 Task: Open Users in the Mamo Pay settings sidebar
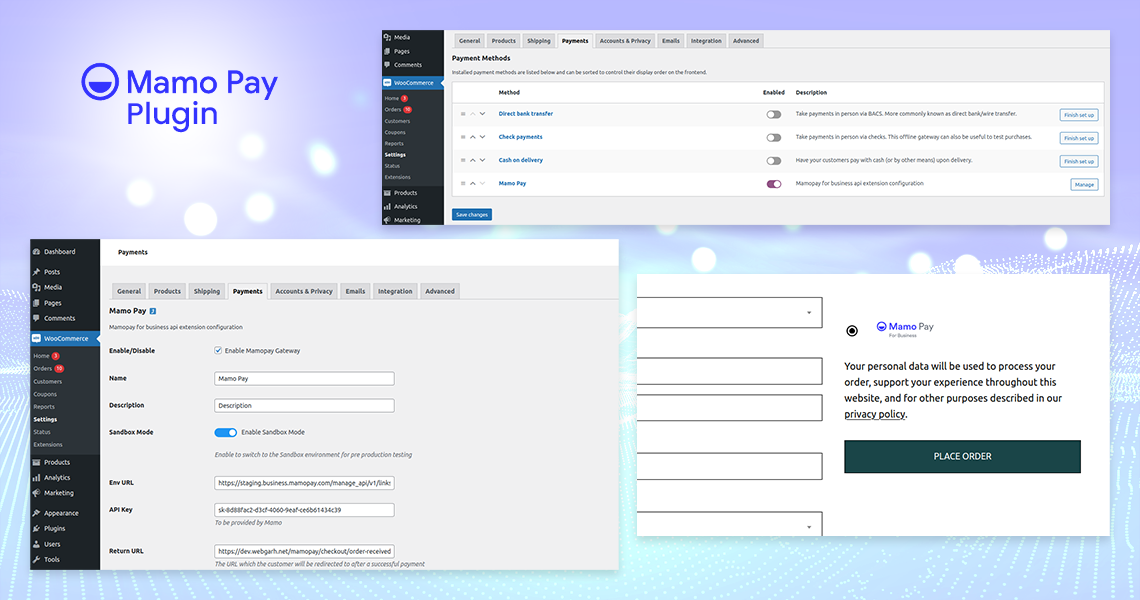tap(52, 544)
